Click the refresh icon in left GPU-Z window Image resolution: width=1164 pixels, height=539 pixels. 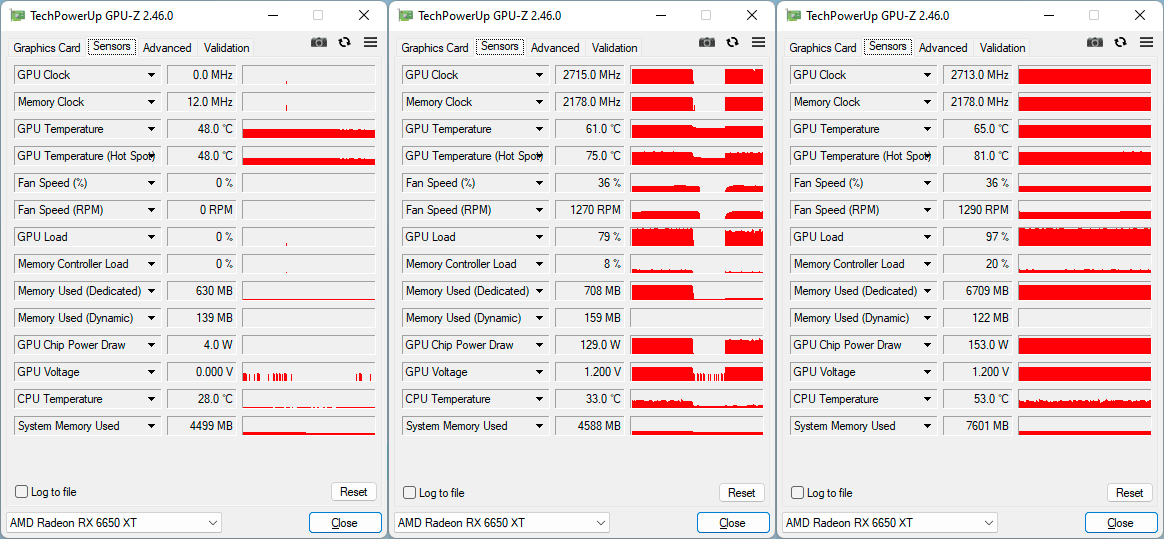click(345, 42)
